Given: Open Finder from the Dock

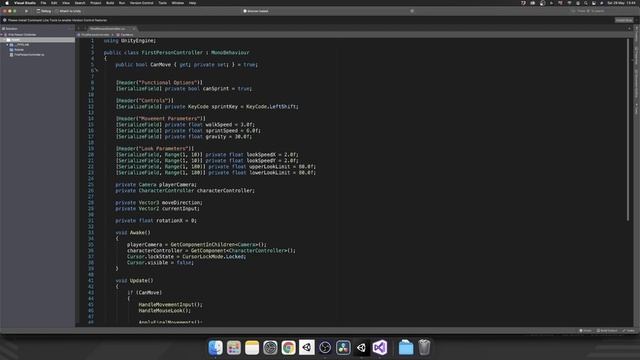Looking at the screenshot, I should pyautogui.click(x=216, y=348).
